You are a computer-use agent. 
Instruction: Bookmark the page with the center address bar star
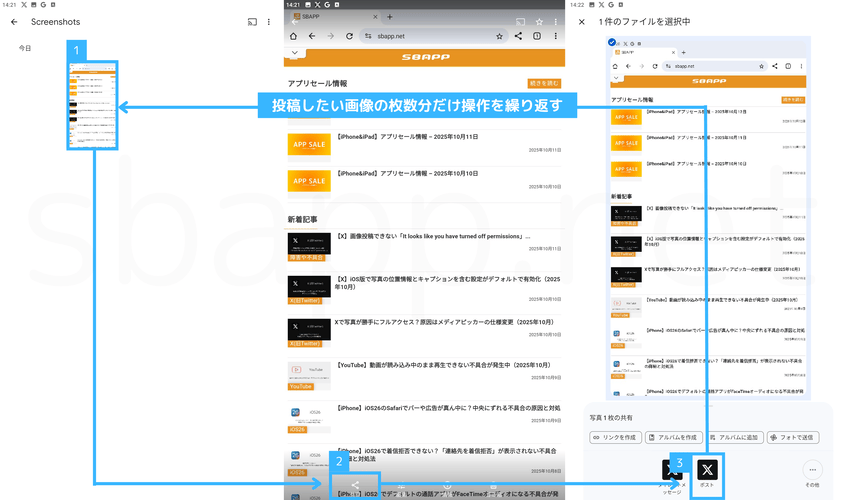point(499,36)
